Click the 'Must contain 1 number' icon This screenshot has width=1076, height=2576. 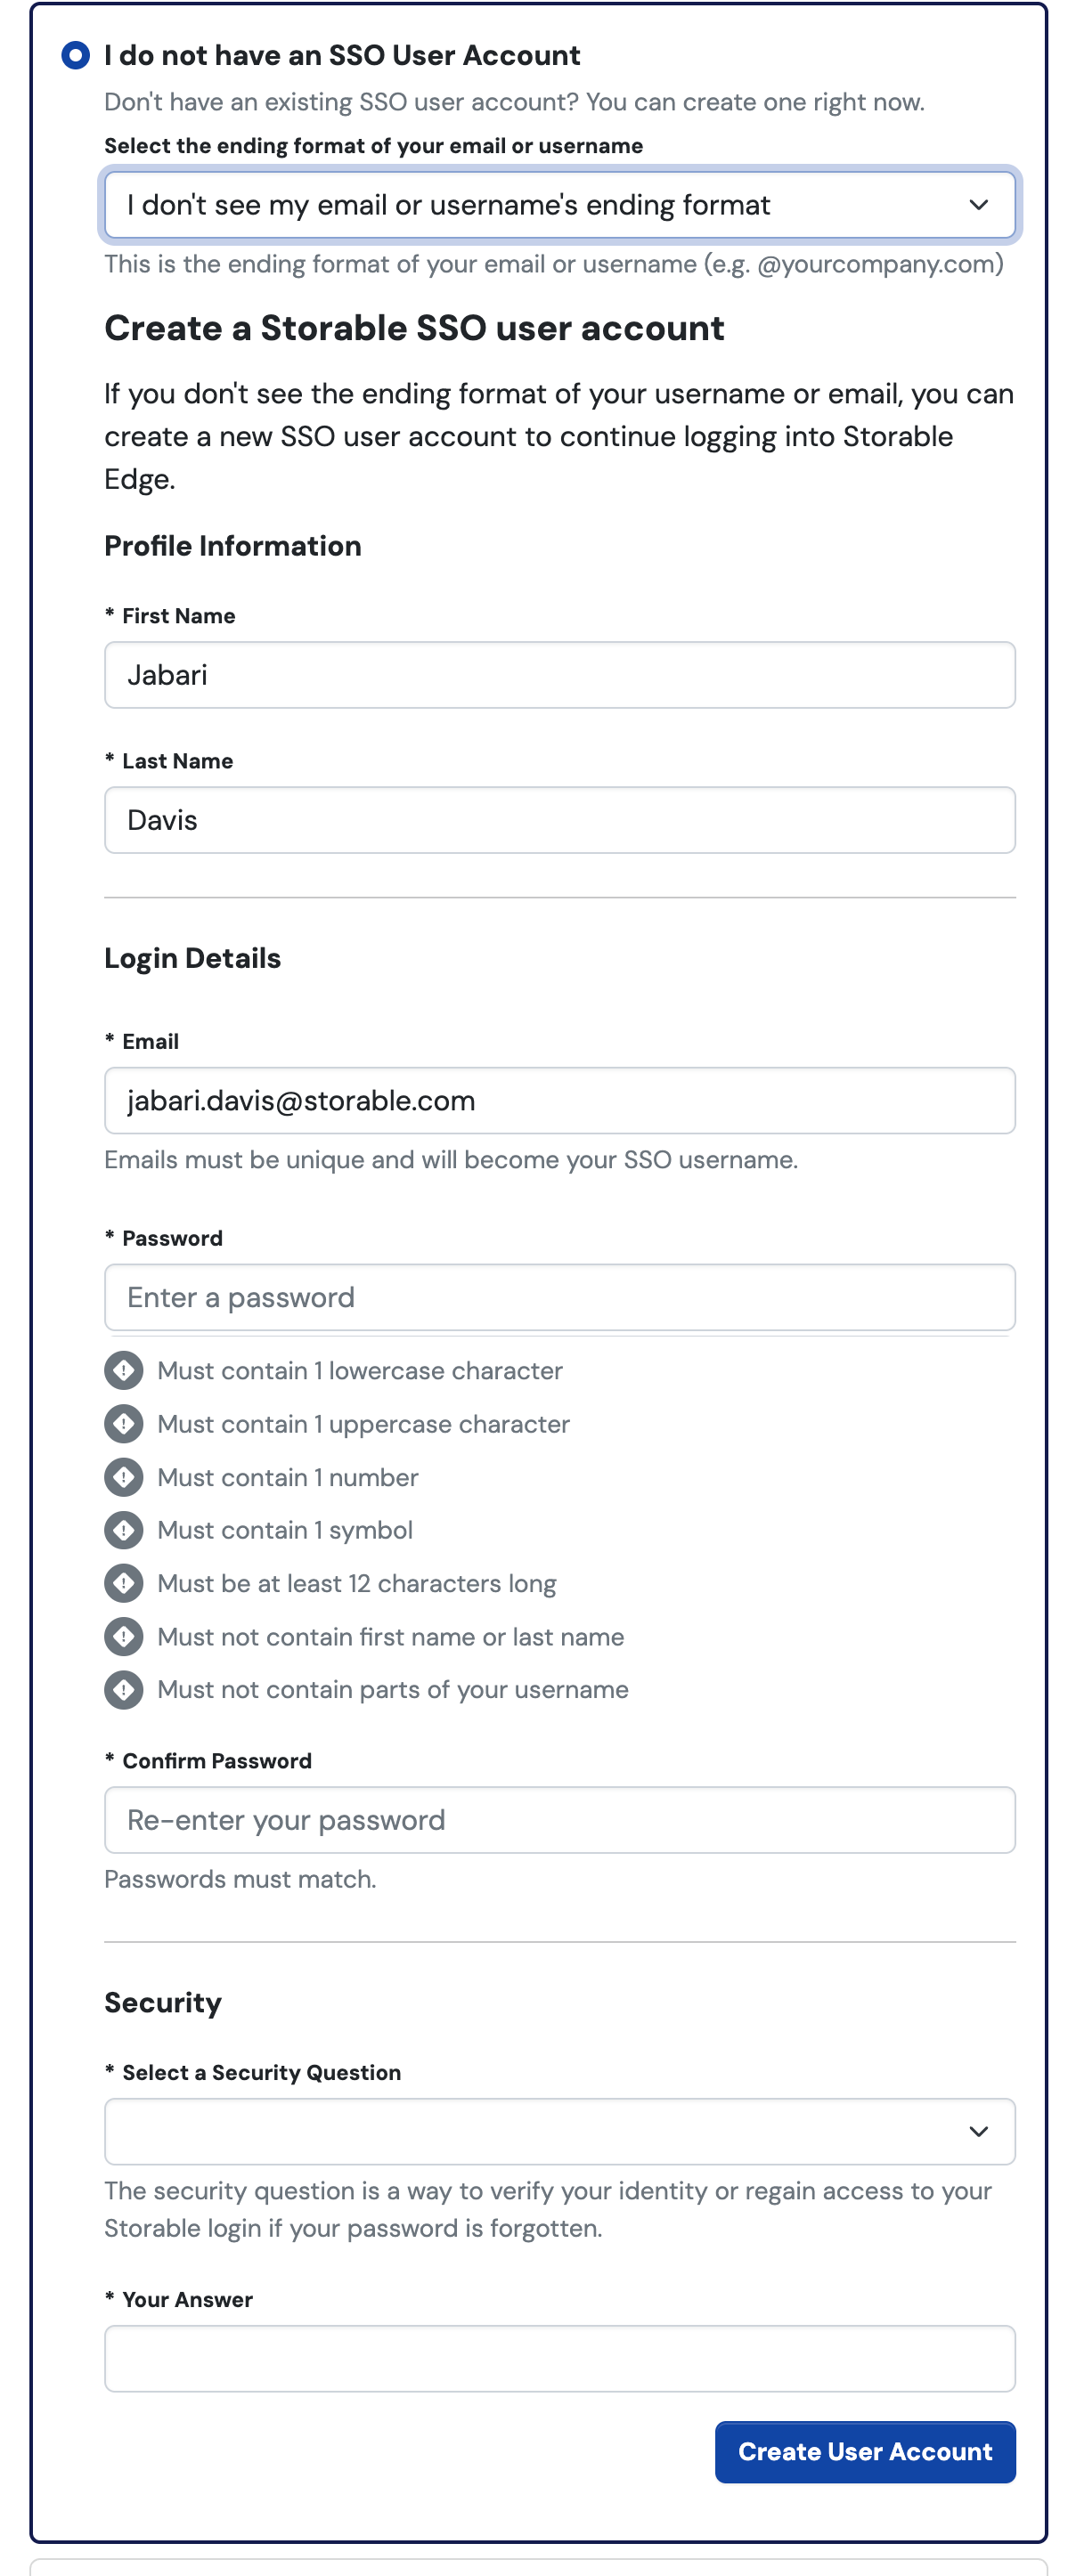[124, 1476]
